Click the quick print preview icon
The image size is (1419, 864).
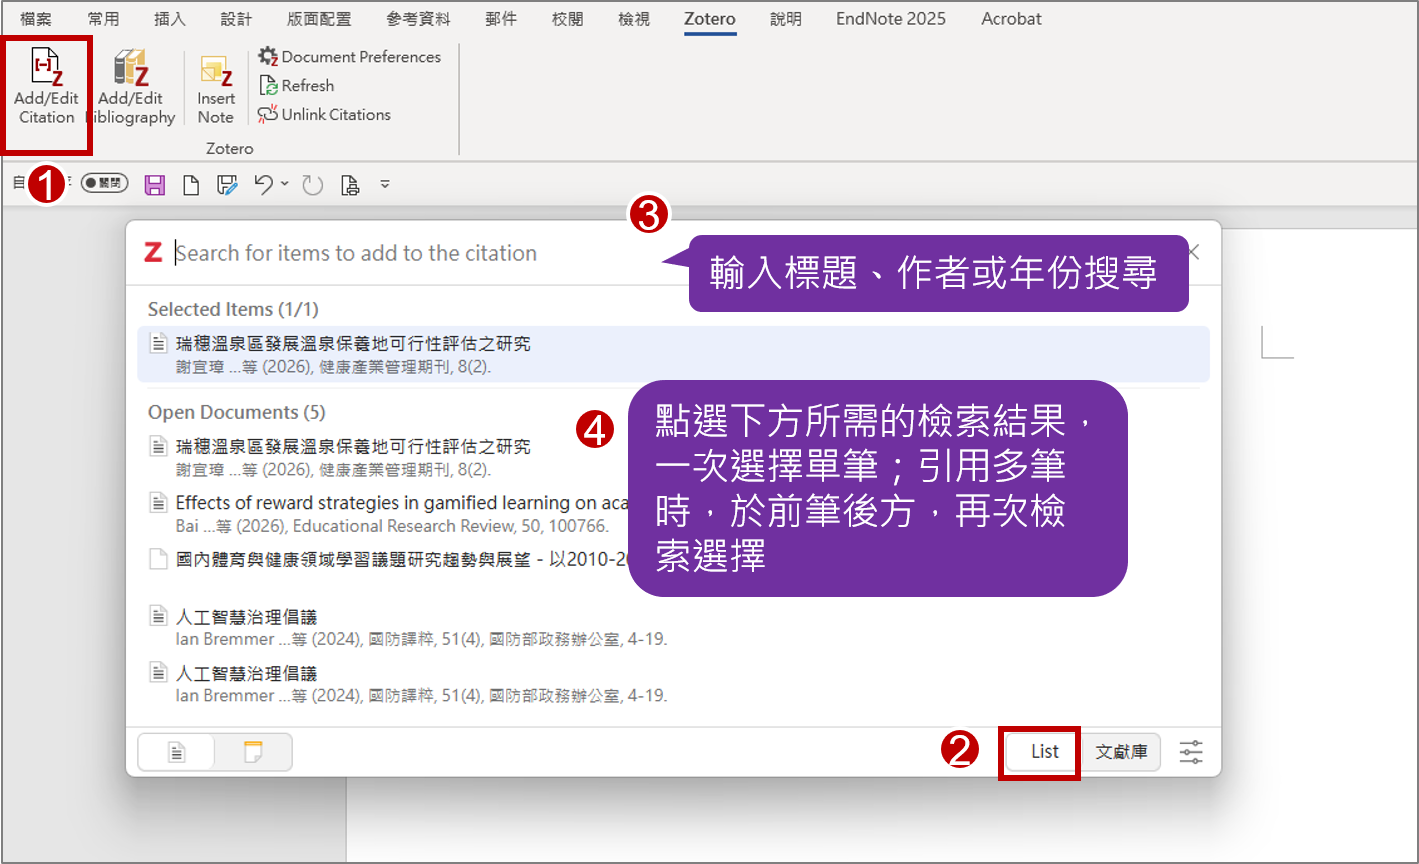349,185
